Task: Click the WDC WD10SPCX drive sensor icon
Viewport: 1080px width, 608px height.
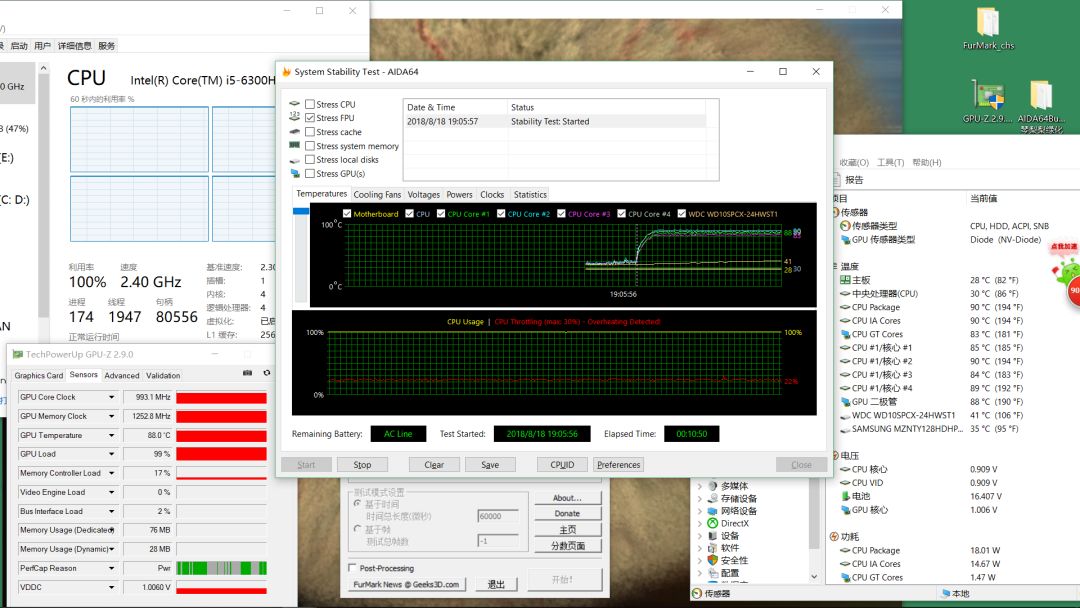Action: pos(845,416)
